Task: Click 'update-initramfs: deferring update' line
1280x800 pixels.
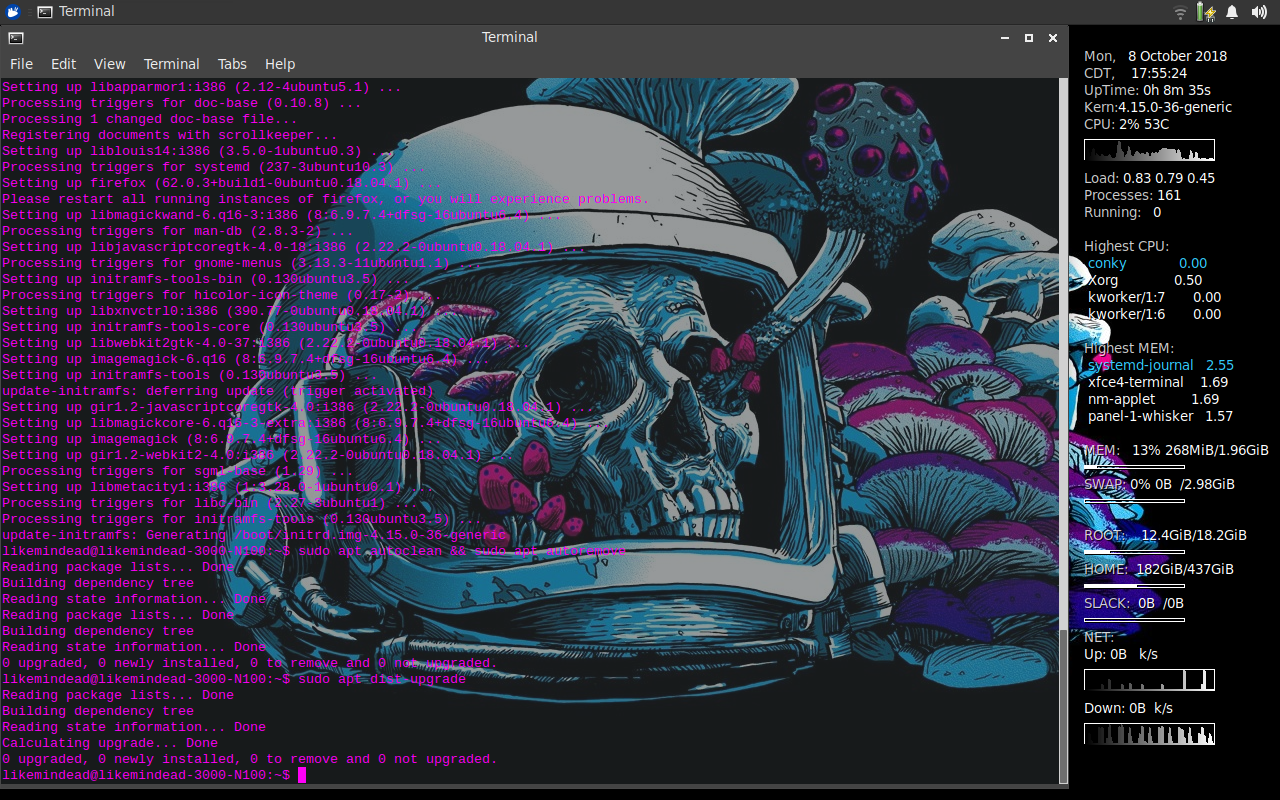Action: (218, 391)
